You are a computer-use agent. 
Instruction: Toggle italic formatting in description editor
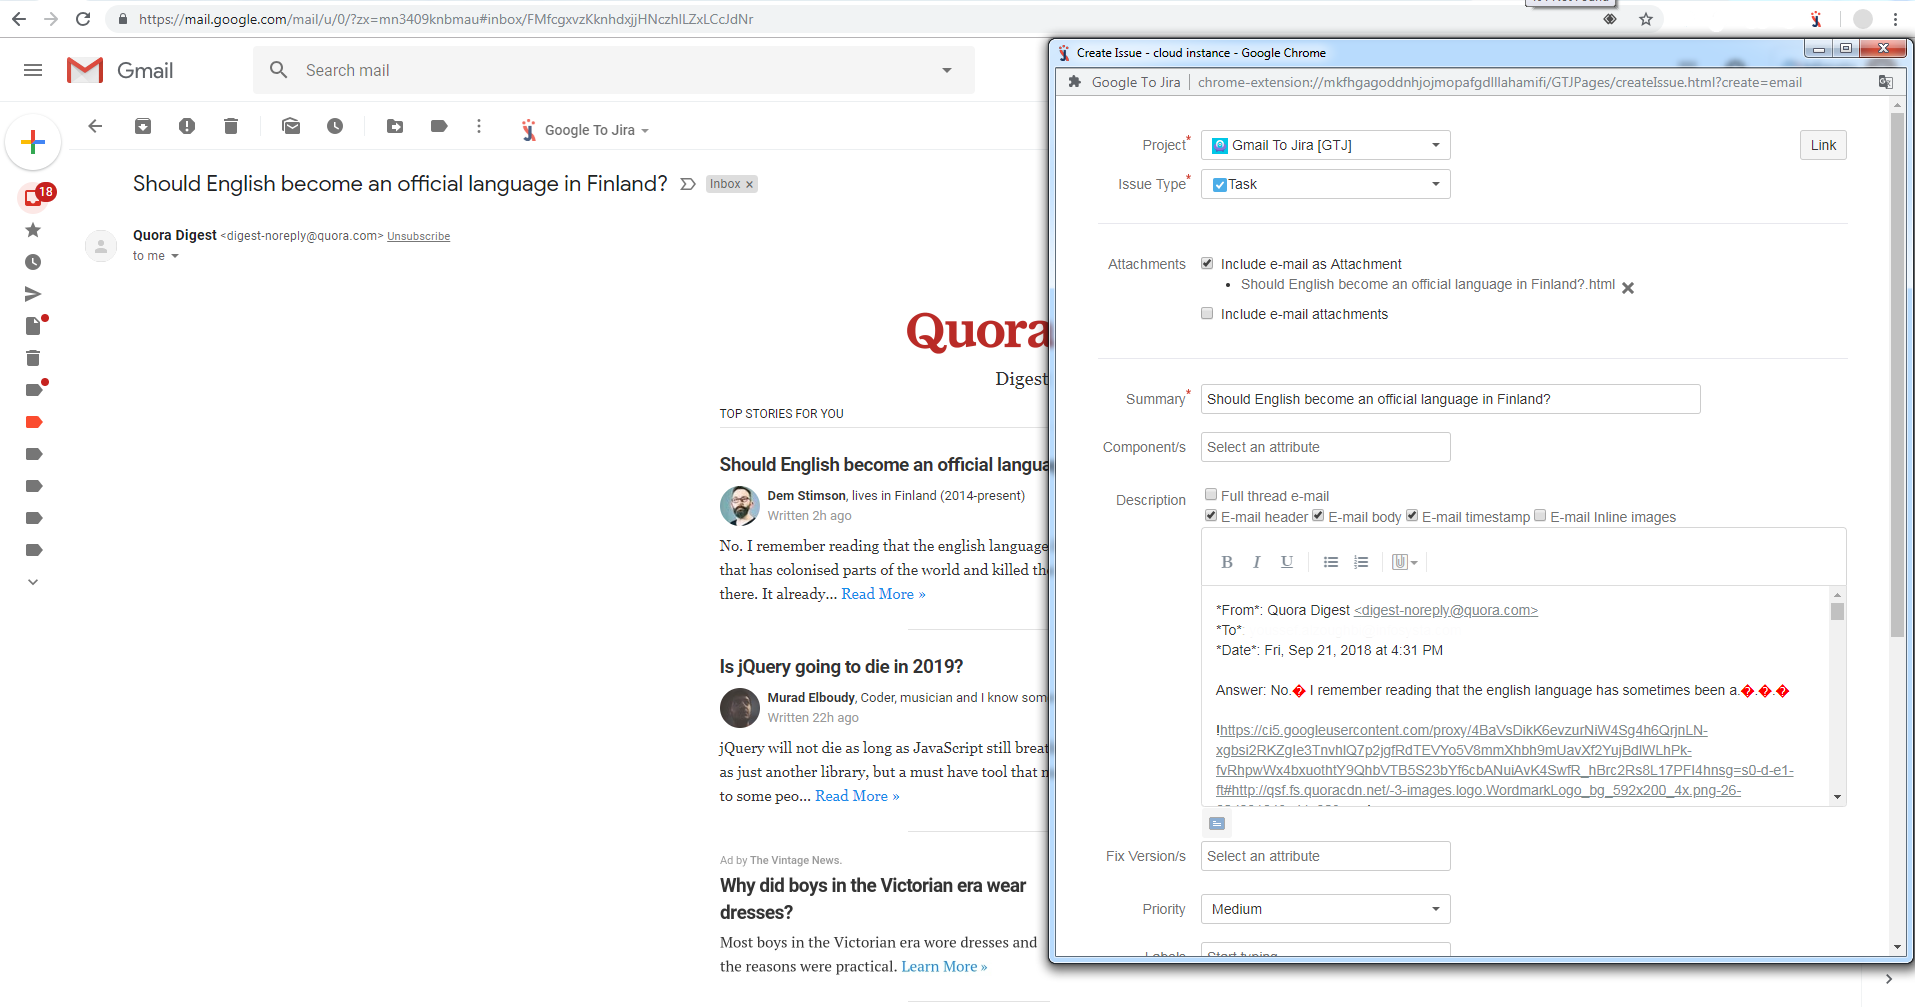tap(1256, 562)
